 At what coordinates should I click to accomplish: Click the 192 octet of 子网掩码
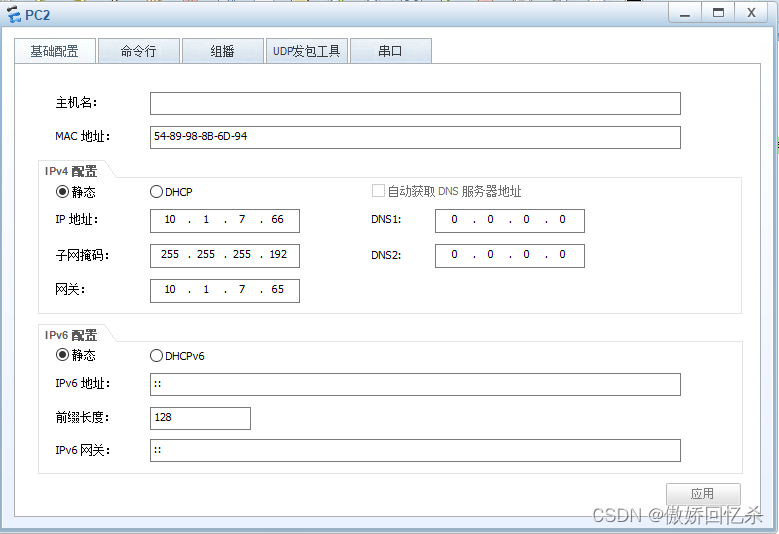(278, 254)
